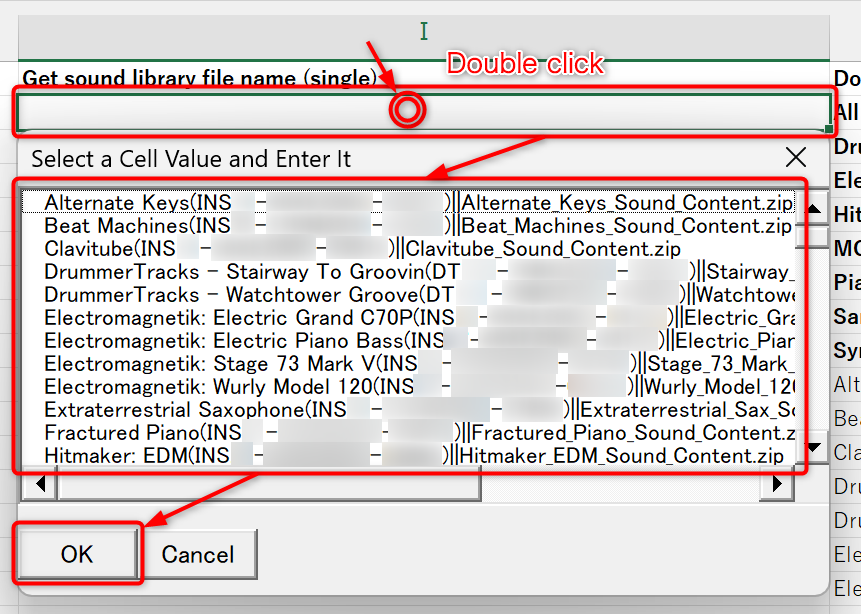The image size is (861, 614).
Task: Close the Select a Cell Value dialog
Action: [796, 158]
